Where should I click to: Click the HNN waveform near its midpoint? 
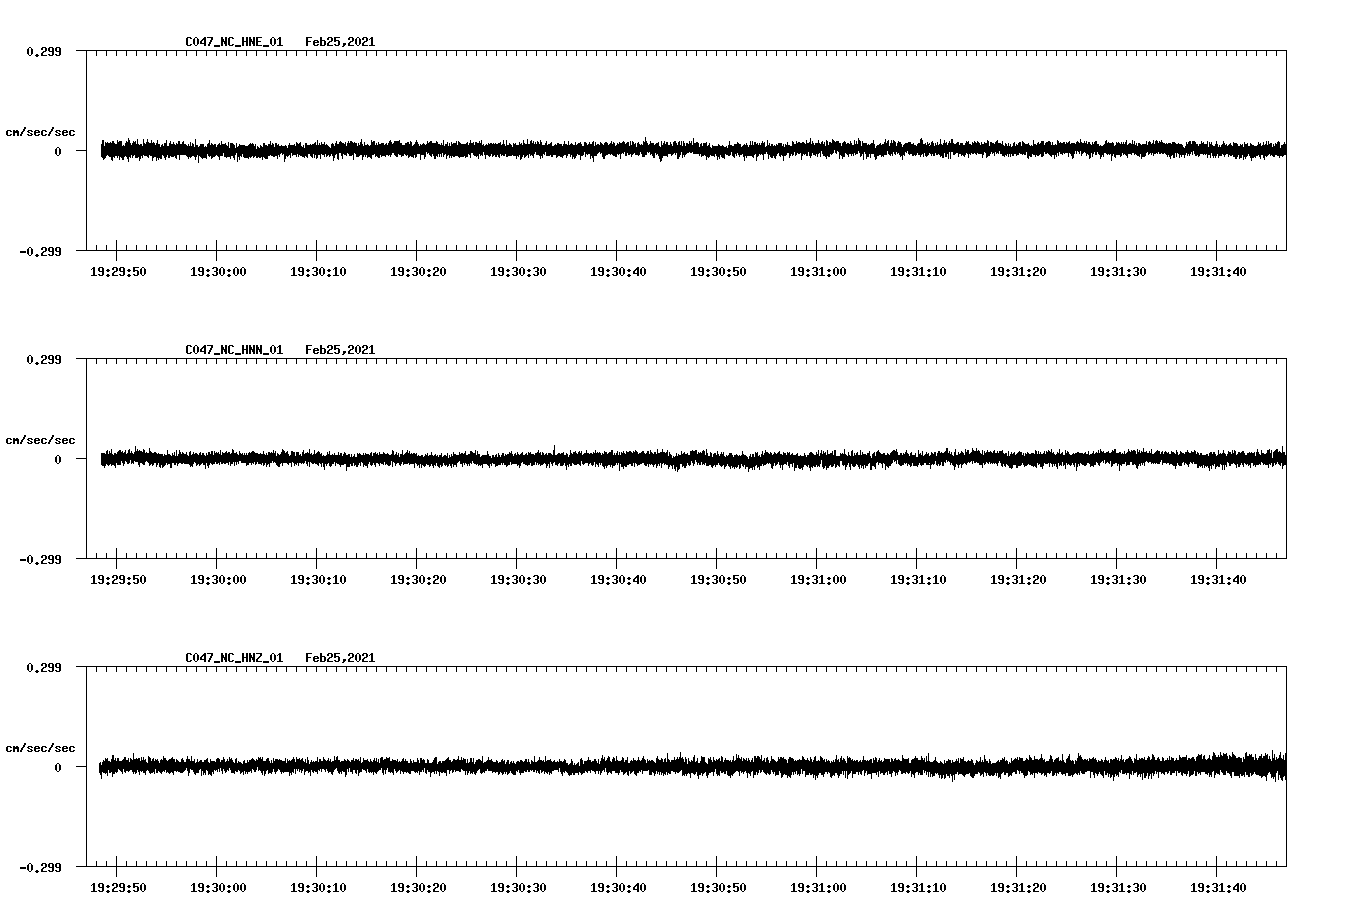(690, 459)
